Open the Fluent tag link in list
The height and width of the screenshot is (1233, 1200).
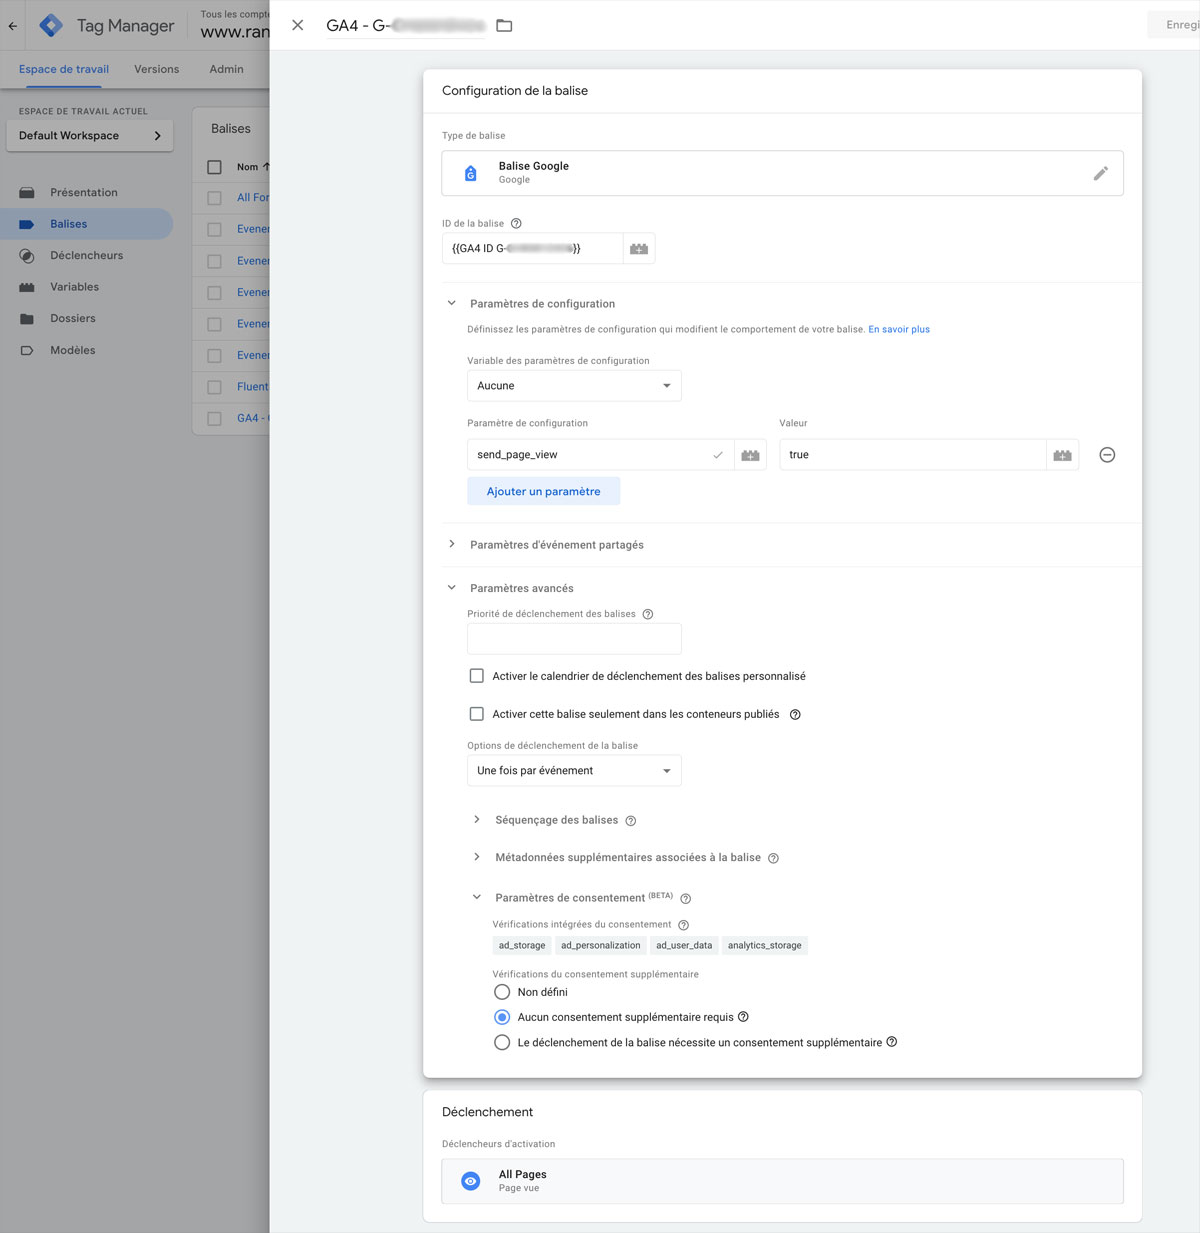253,387
